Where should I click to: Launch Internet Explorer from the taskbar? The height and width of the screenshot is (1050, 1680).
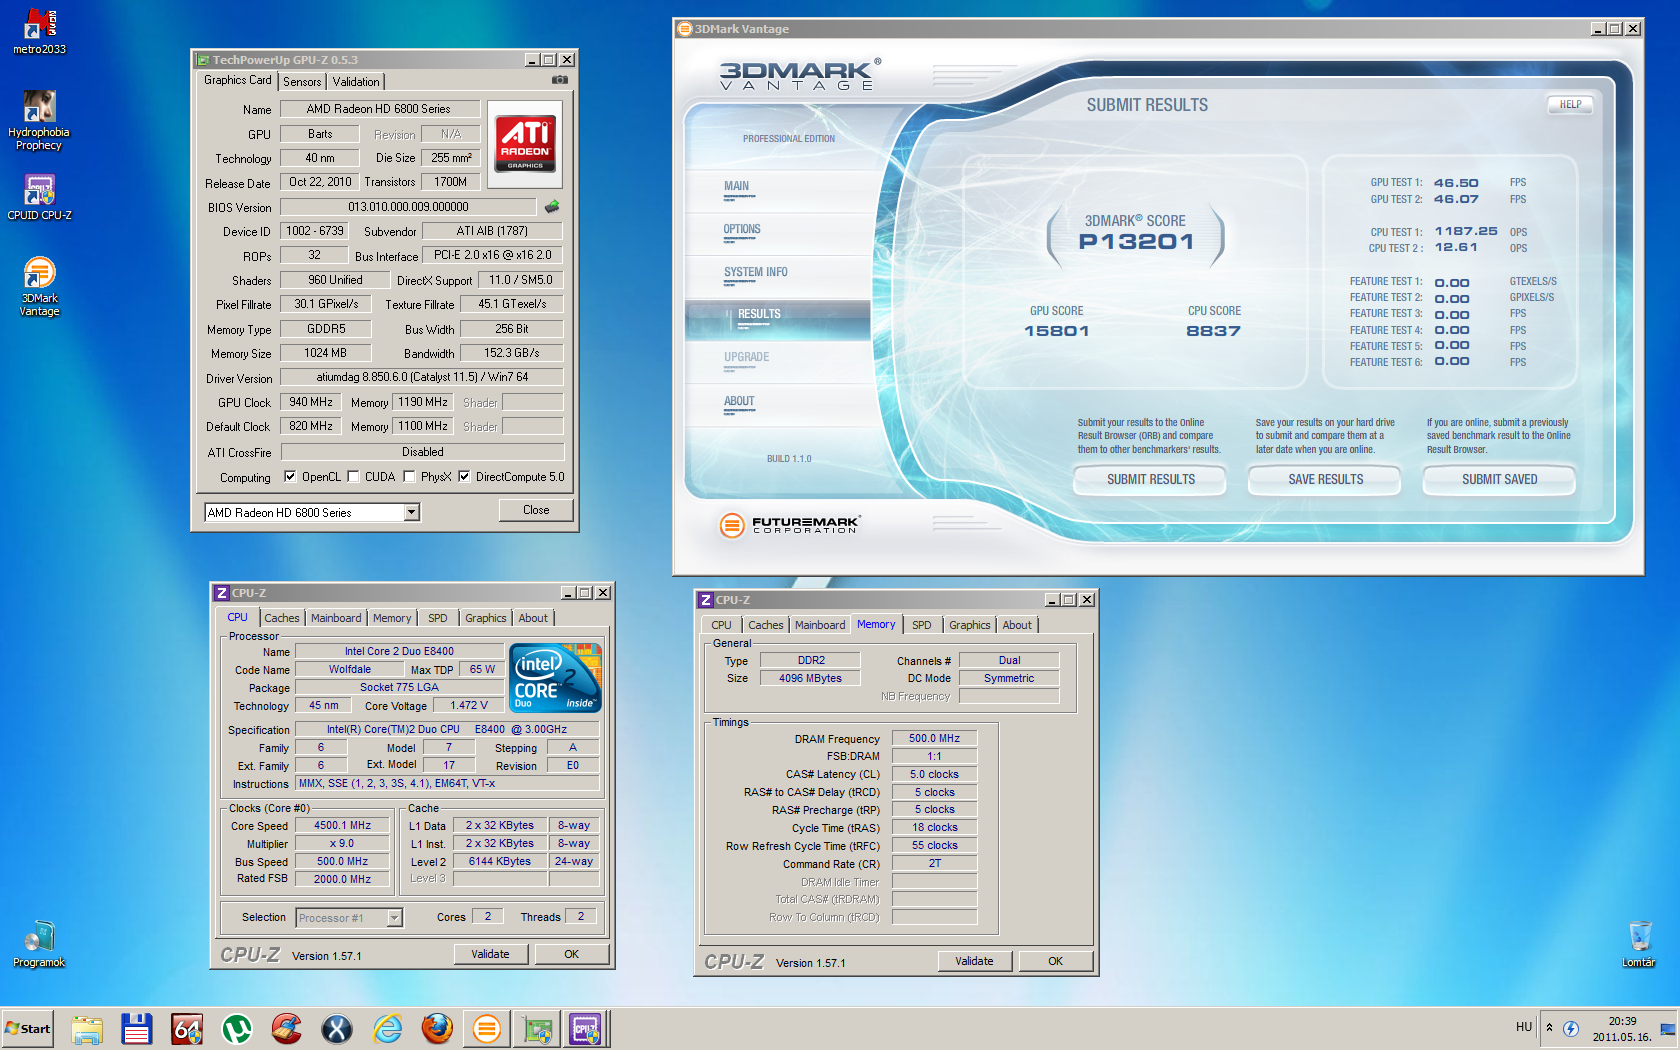coord(387,1029)
